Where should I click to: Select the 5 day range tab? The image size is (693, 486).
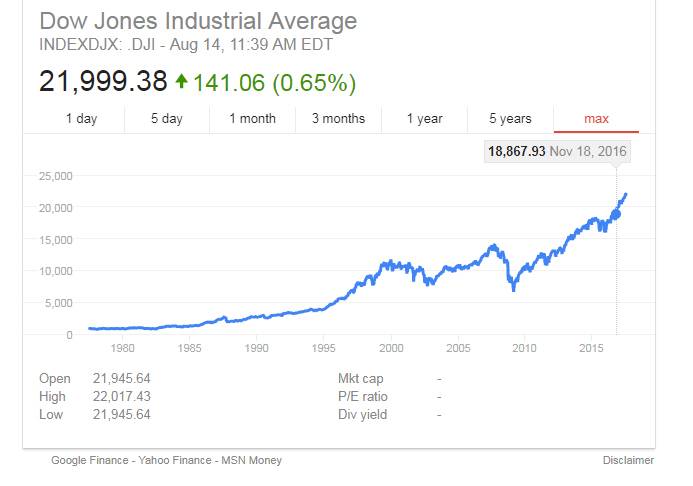point(167,118)
